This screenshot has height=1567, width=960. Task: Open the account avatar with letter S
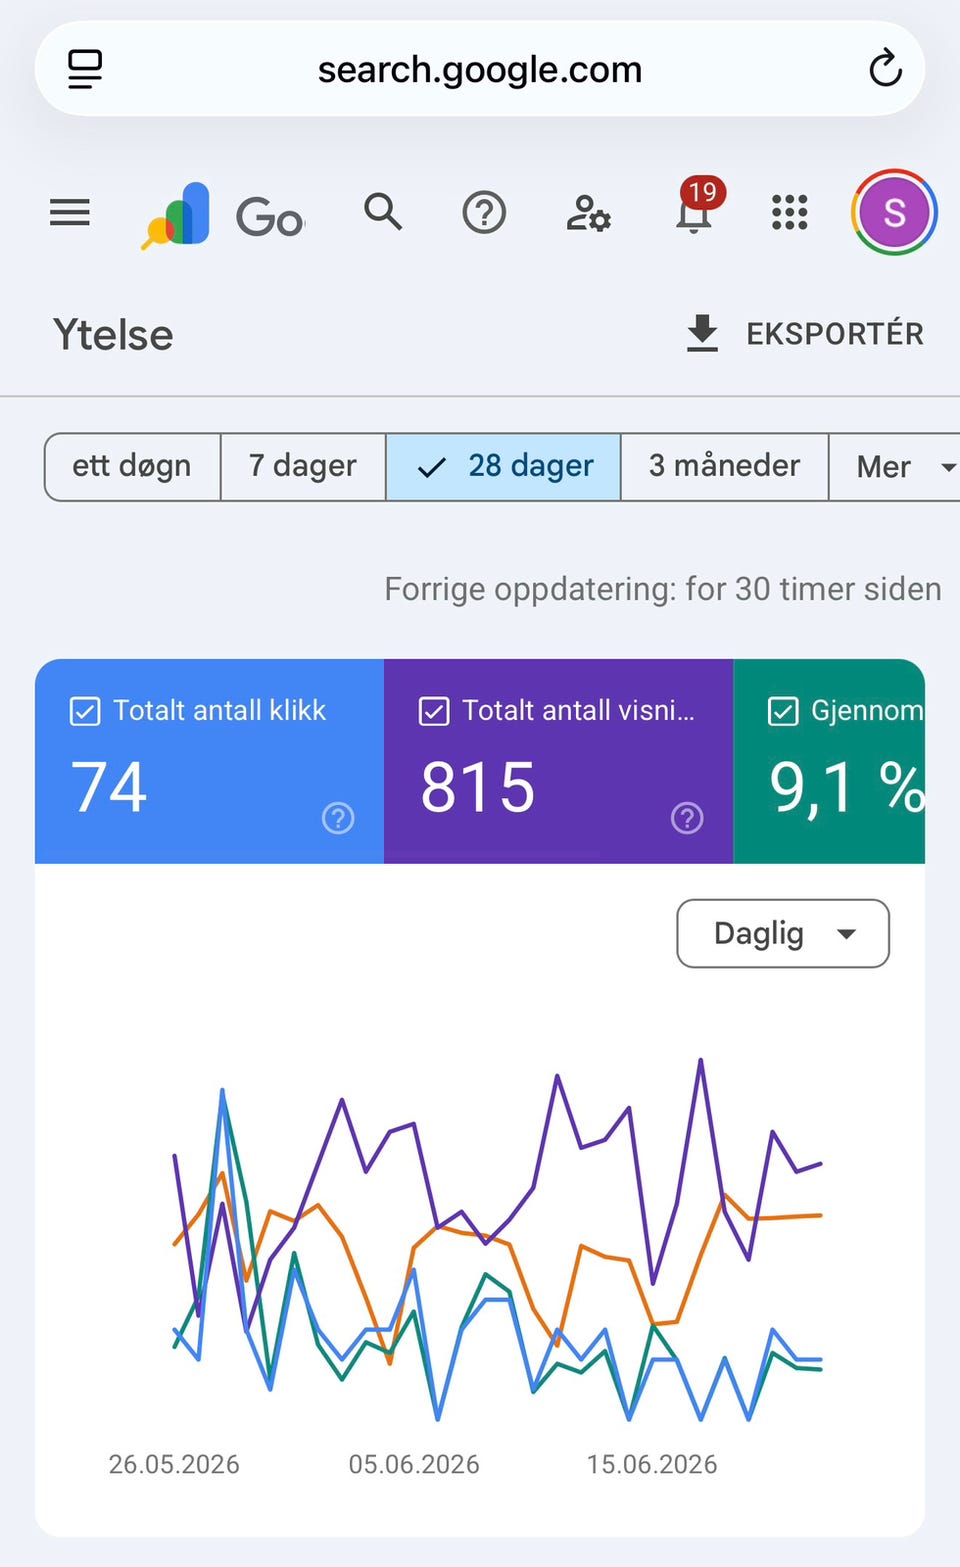(x=894, y=212)
